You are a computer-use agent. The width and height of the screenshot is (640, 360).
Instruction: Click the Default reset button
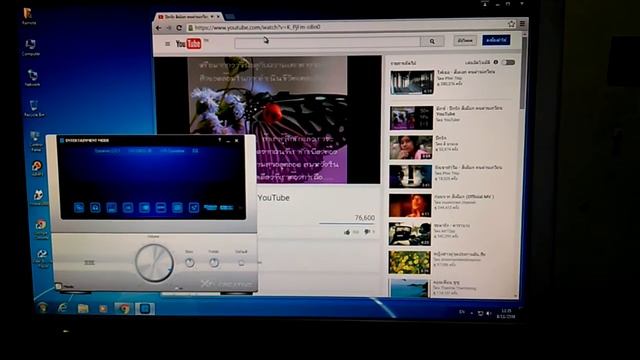[x=241, y=263]
